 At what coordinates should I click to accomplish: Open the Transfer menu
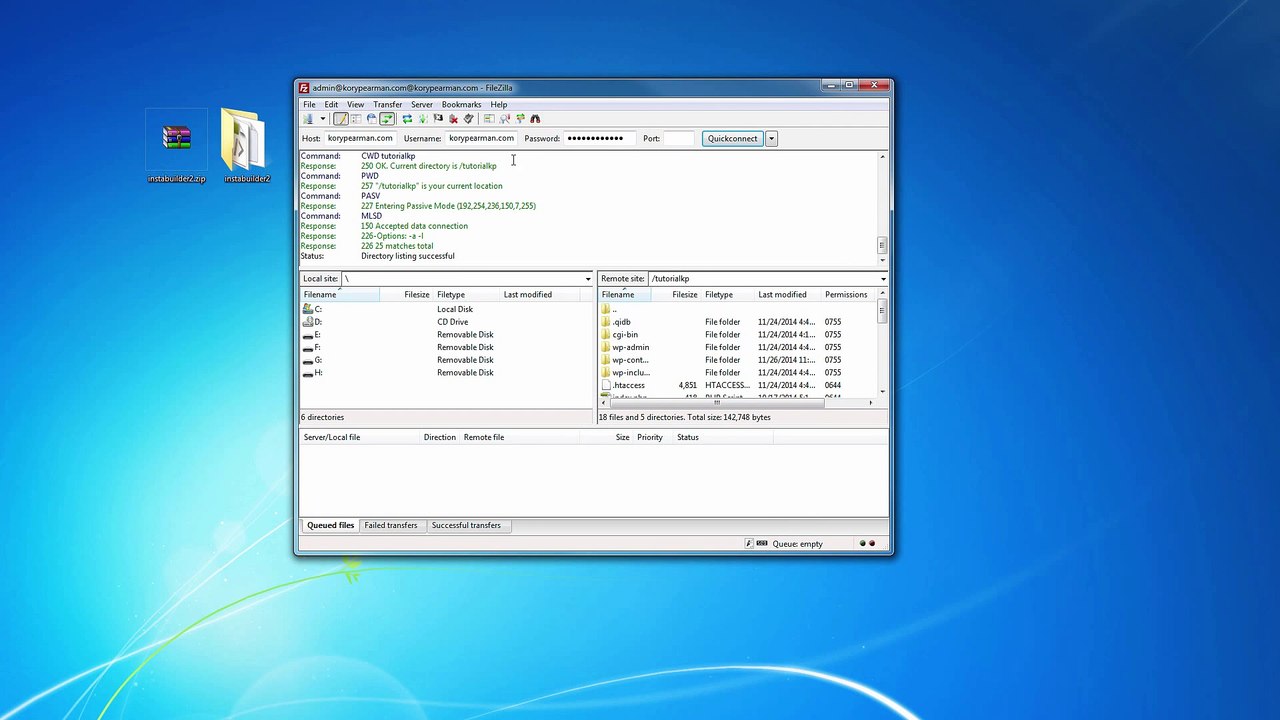pos(388,104)
